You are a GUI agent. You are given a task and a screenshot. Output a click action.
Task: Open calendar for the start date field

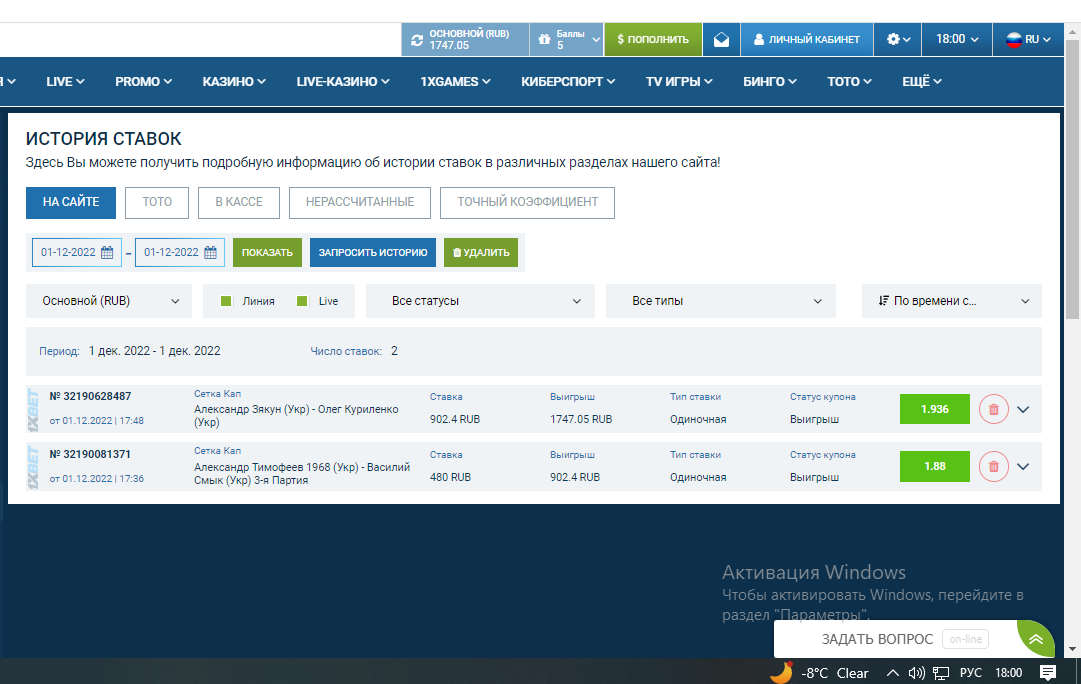tap(107, 253)
